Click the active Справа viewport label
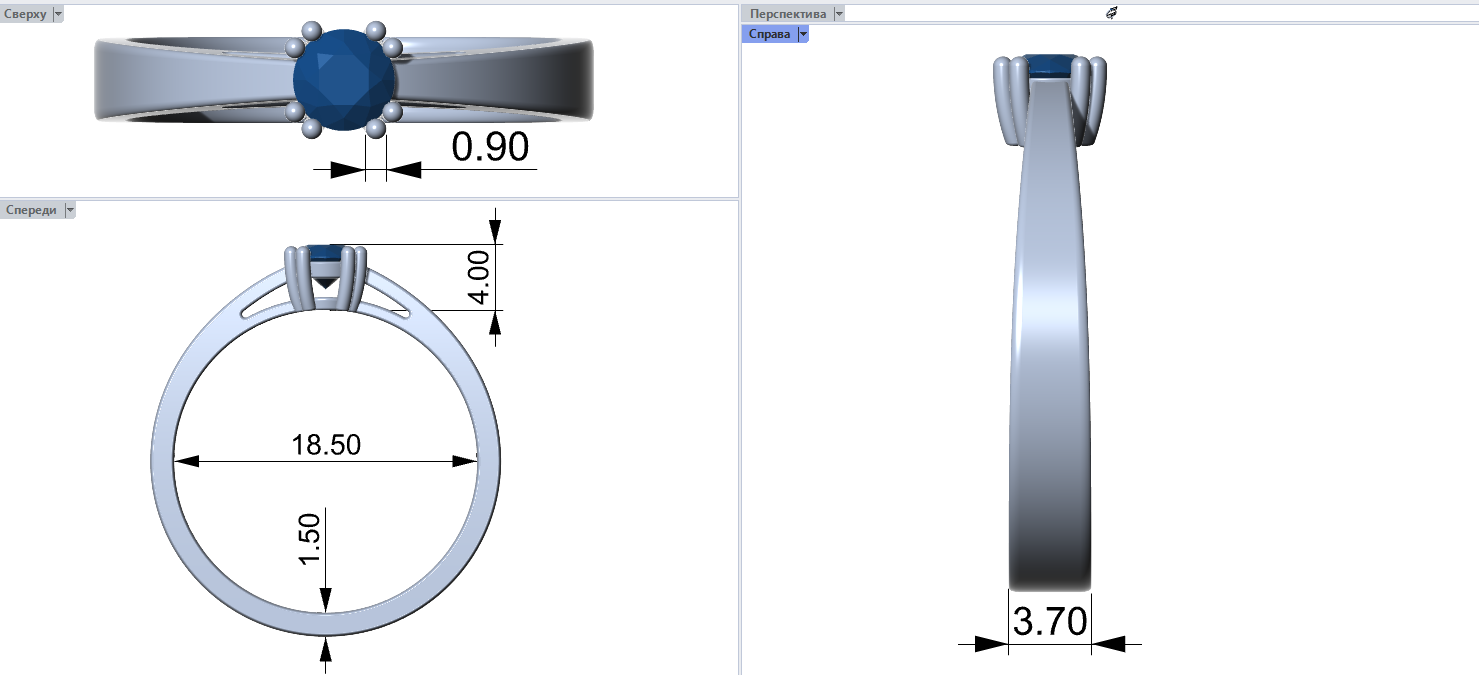 769,34
